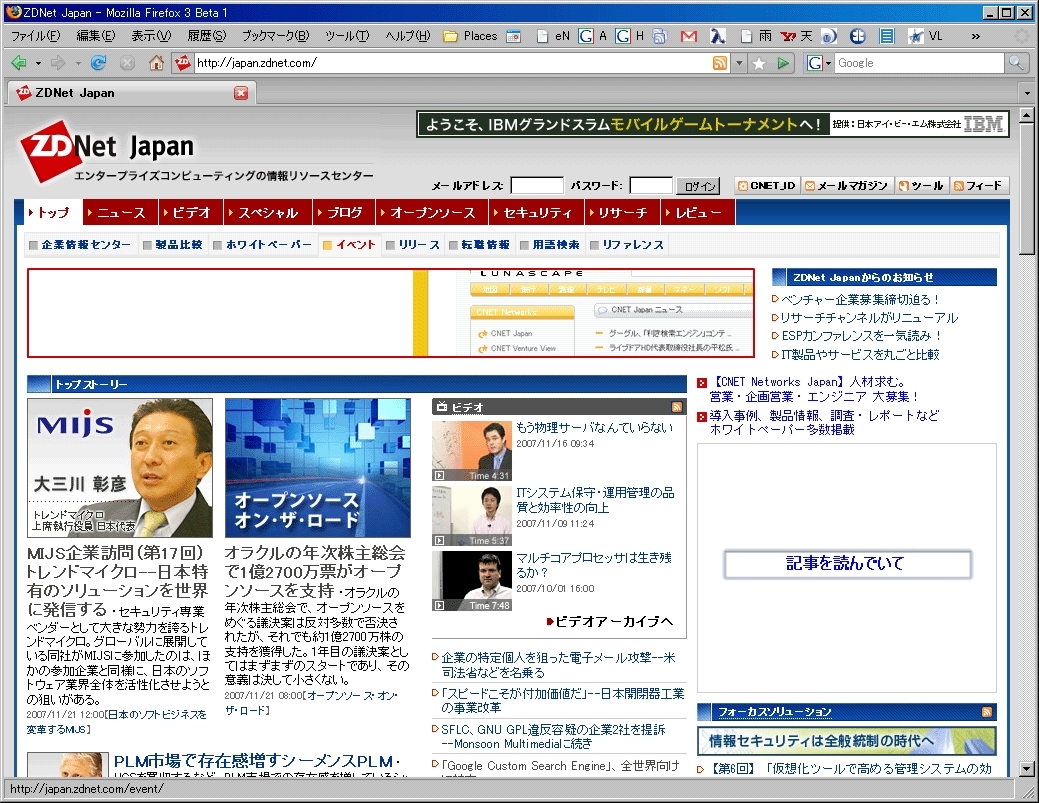Click the video section RSS icon
This screenshot has height=803, width=1039.
coord(676,407)
